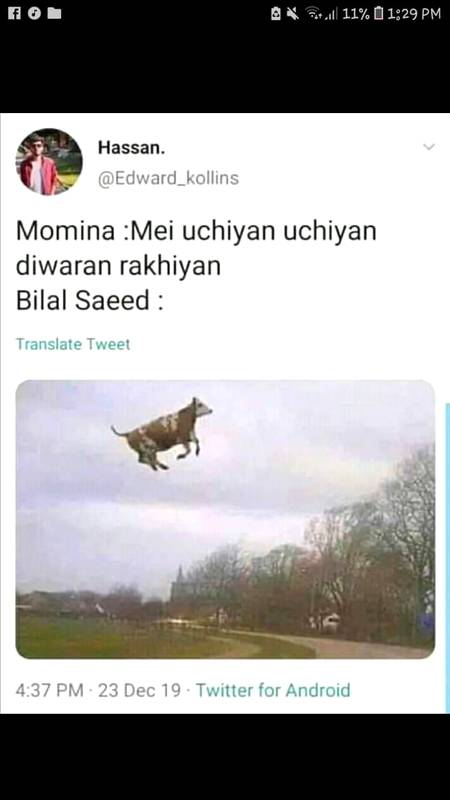Viewport: 450px width, 800px height.
Task: Open the tweet options chevron dropdown
Action: click(429, 147)
